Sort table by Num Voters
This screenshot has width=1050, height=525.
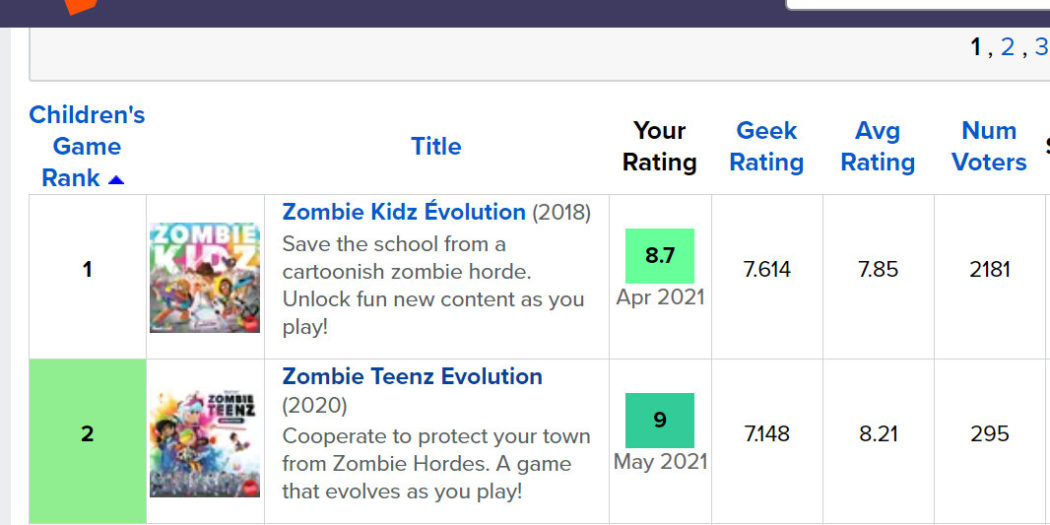coord(988,146)
